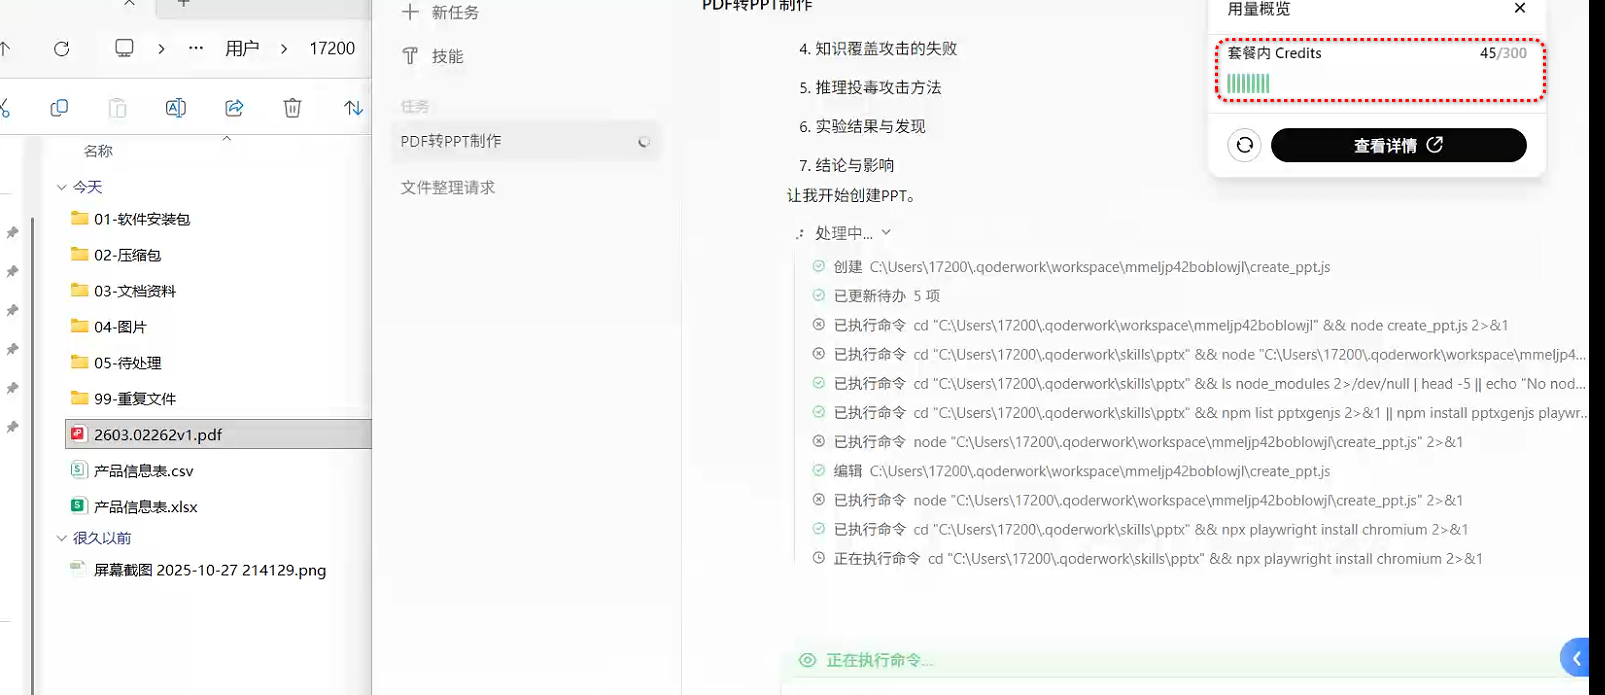This screenshot has height=695, width=1605.
Task: Open the 技能 menu item
Action: point(446,56)
